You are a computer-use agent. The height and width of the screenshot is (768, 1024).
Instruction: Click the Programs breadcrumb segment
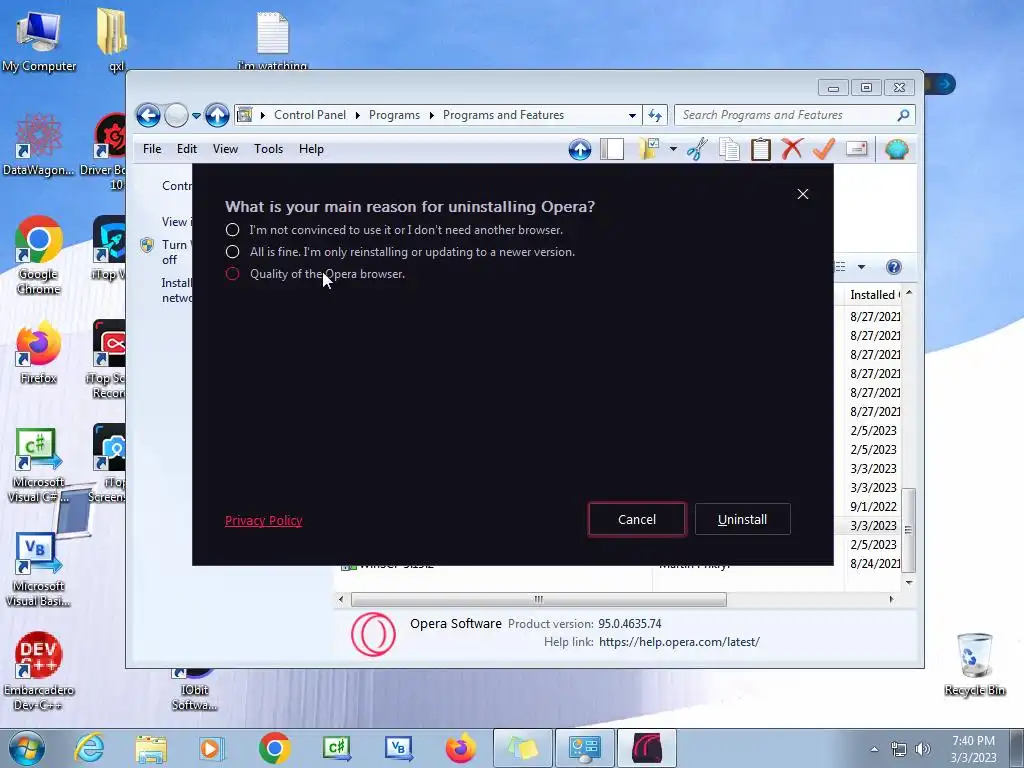click(394, 115)
